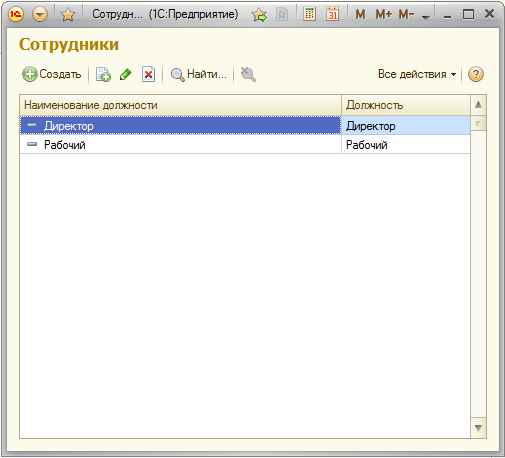Edit current item with green pencil icon

pos(126,74)
